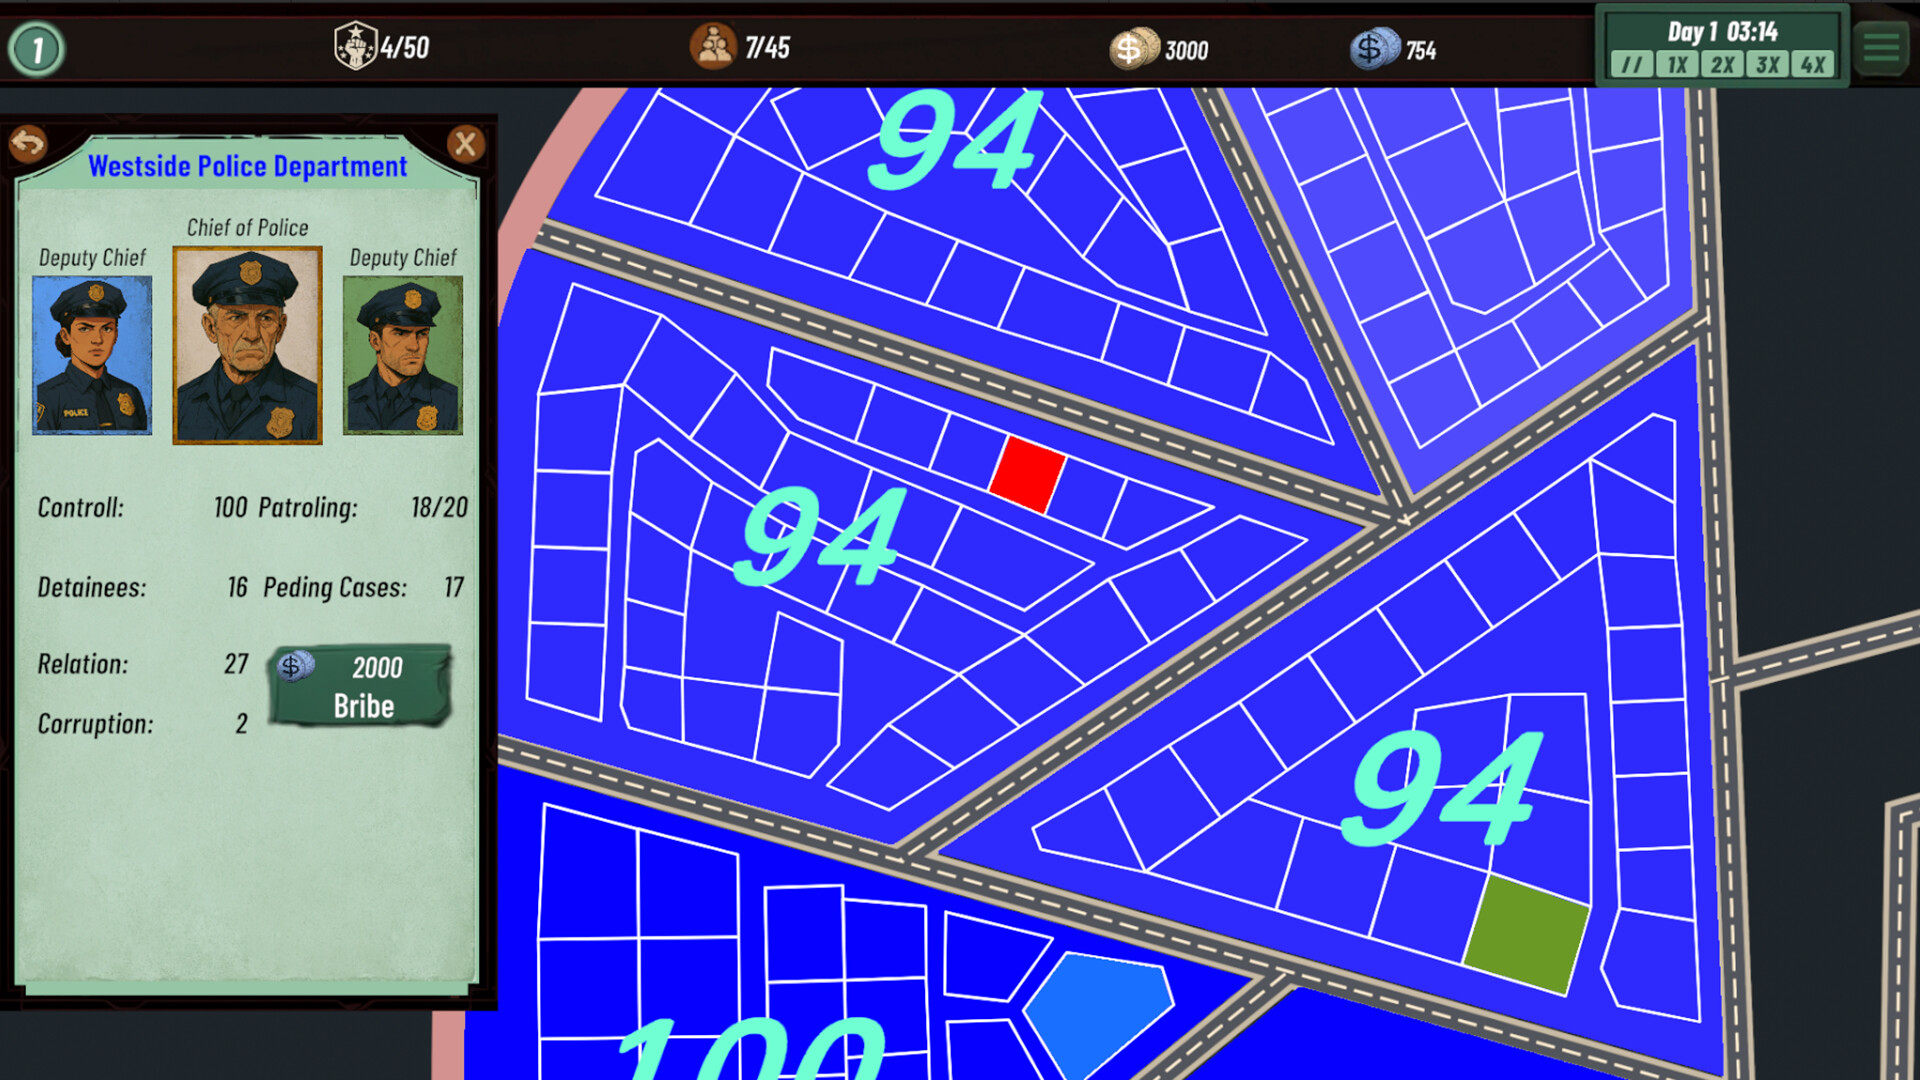Enable 2X game speed
The height and width of the screenshot is (1080, 1920).
coord(1723,64)
